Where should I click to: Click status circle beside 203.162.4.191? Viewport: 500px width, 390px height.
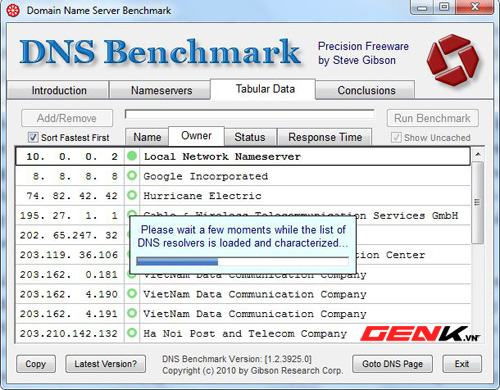[x=132, y=313]
